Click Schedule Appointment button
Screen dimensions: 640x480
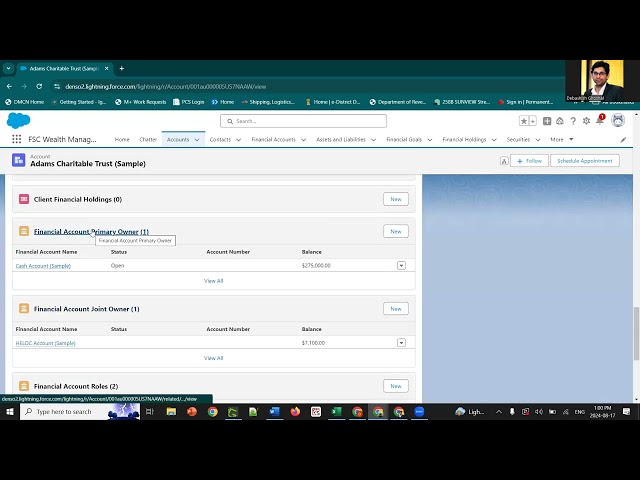pos(584,161)
